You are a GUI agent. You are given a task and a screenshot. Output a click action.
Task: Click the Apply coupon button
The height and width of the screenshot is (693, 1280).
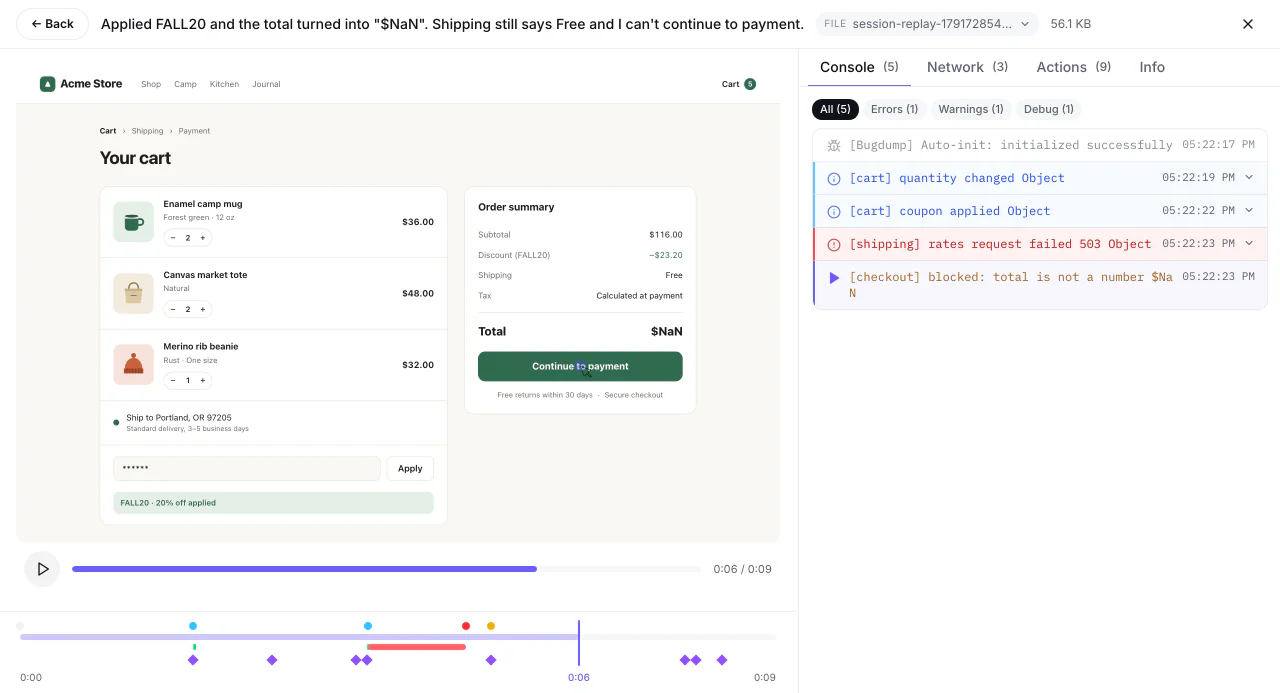pyautogui.click(x=410, y=468)
